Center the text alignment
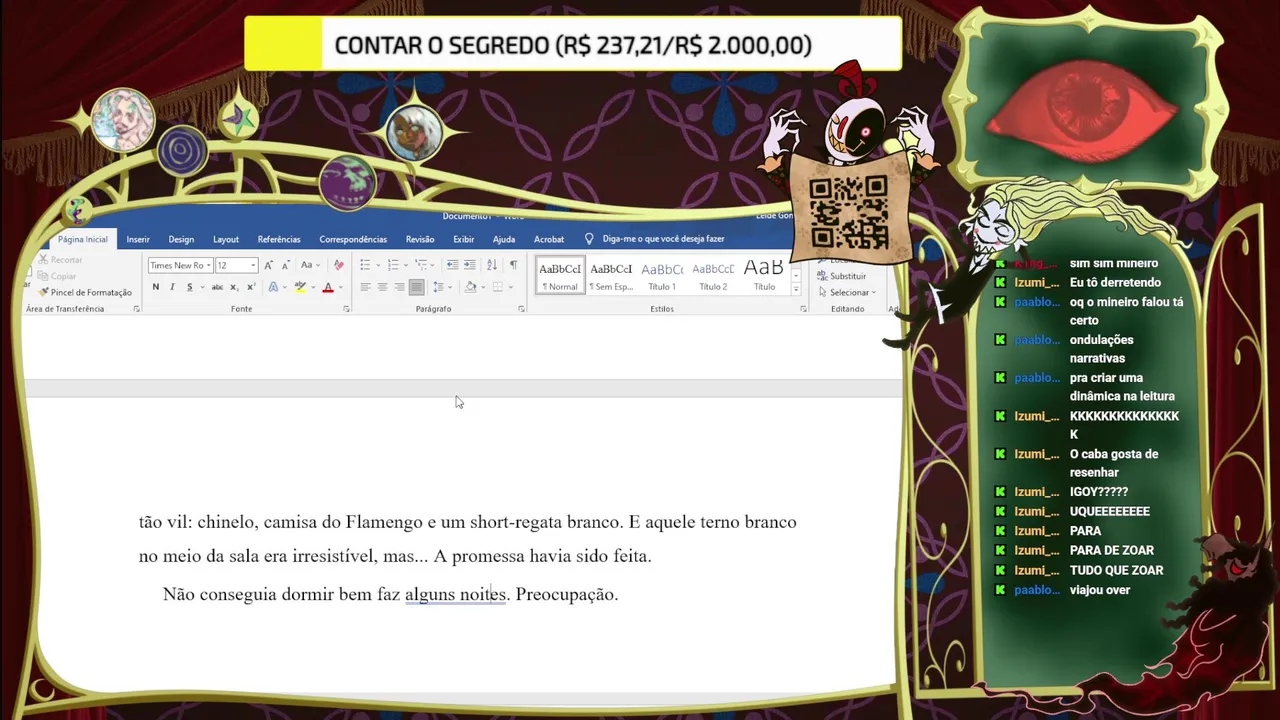1280x720 pixels. click(x=382, y=287)
